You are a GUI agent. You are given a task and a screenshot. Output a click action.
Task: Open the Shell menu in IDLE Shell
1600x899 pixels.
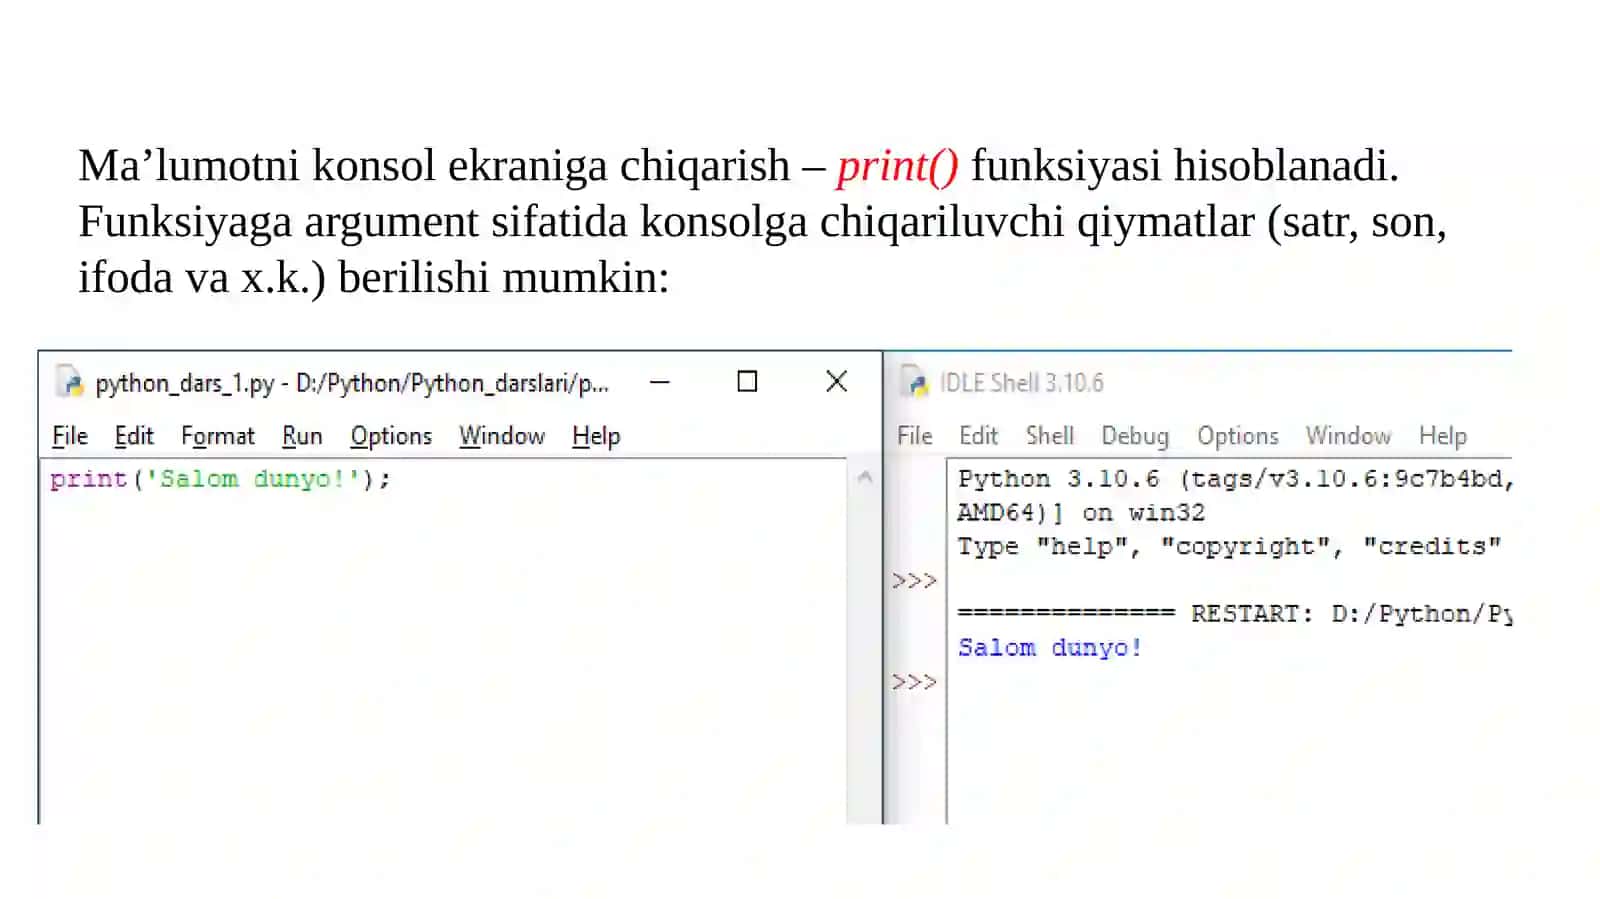point(1050,436)
